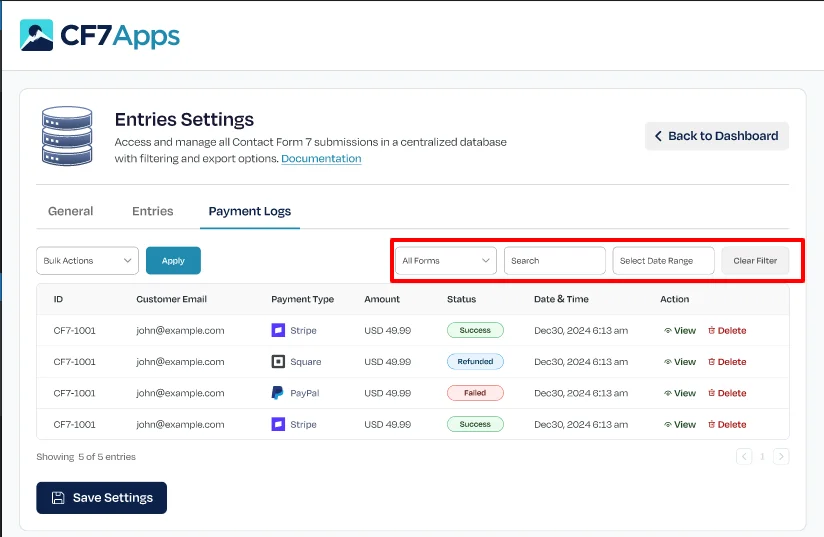This screenshot has width=824, height=537.
Task: Open the All Forms filter dropdown
Action: (x=446, y=261)
